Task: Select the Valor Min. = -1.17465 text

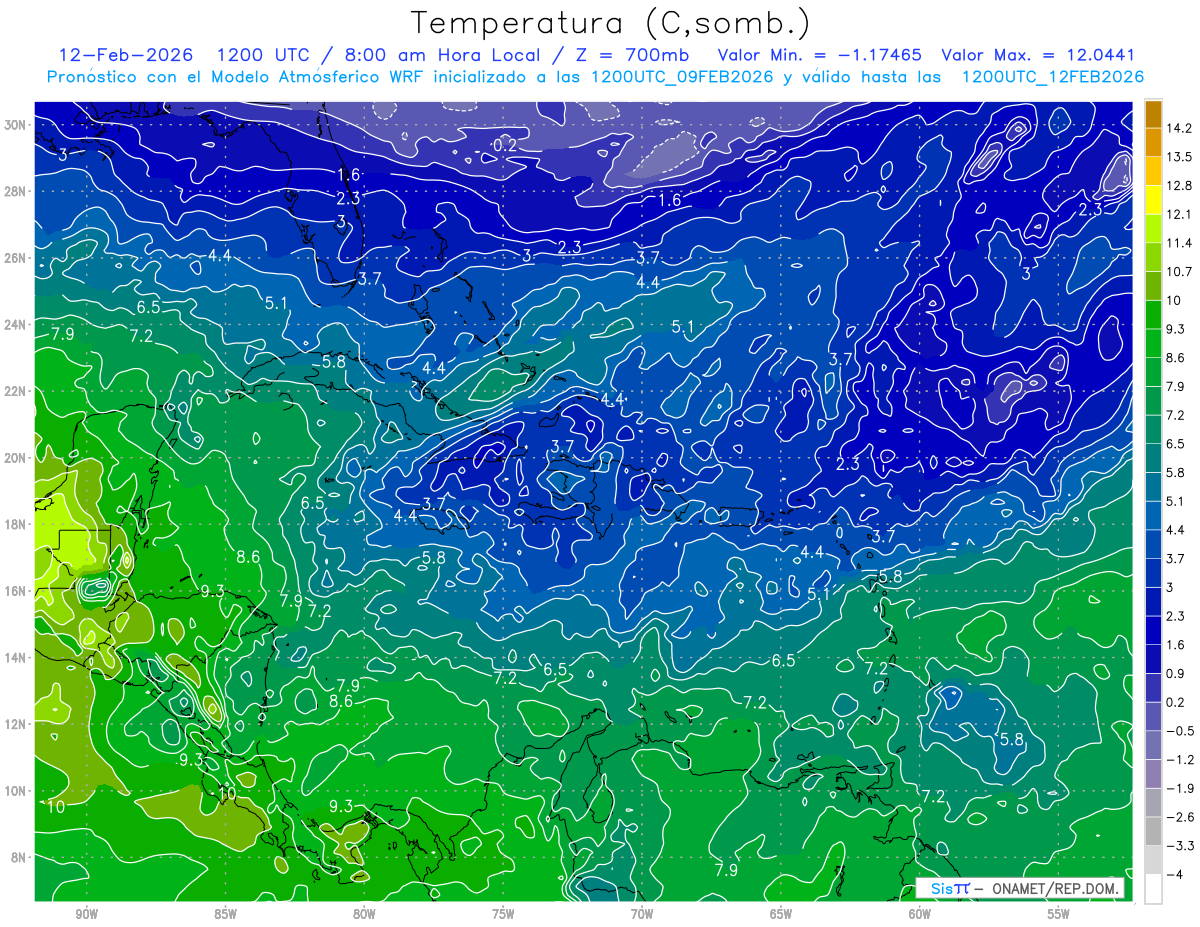Action: (x=820, y=54)
